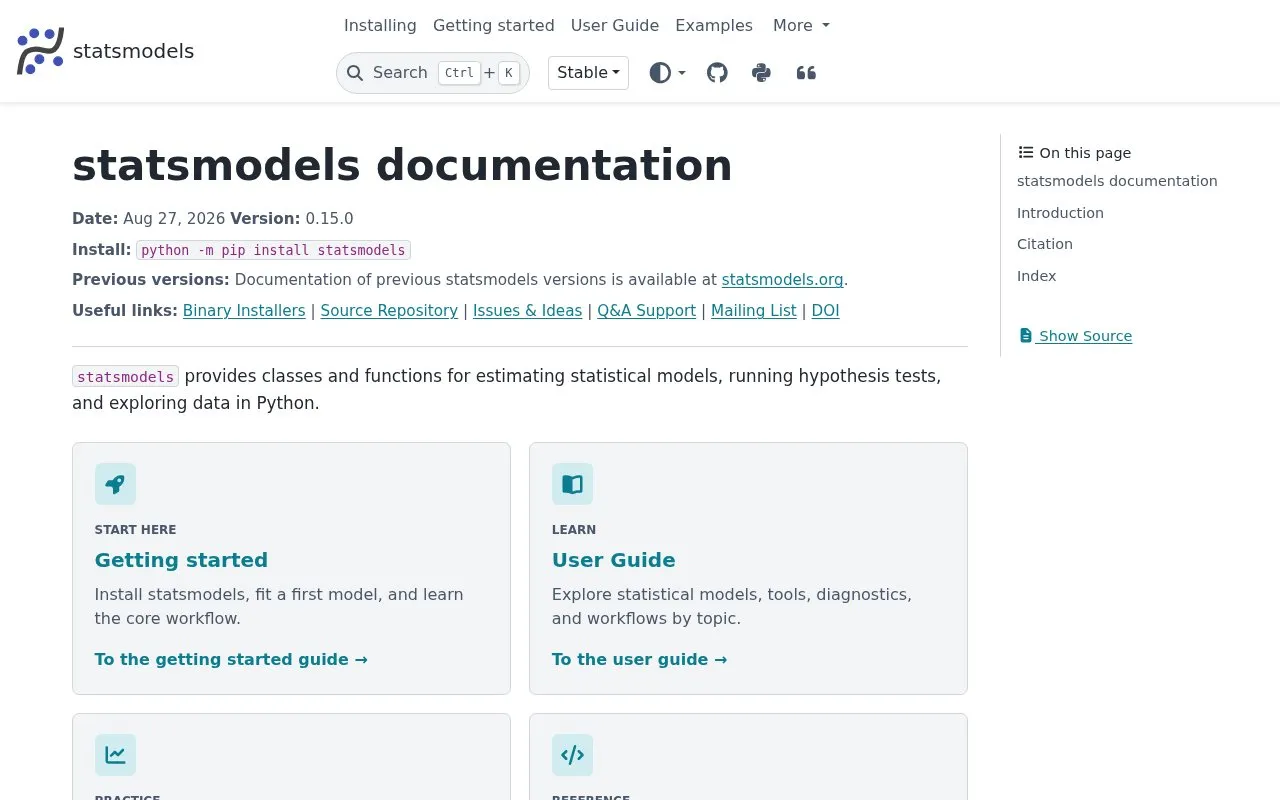1280x800 pixels.
Task: Click the search magnifier icon
Action: pyautogui.click(x=355, y=73)
